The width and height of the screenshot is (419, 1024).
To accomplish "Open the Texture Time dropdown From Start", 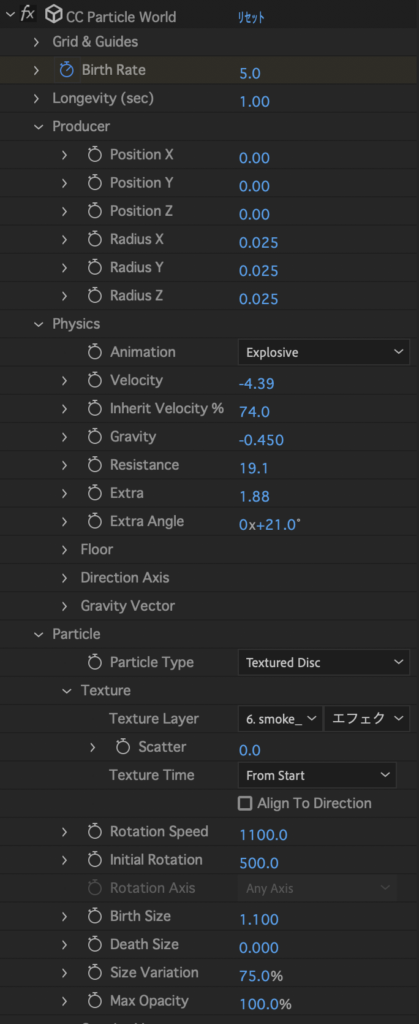I will pos(317,776).
